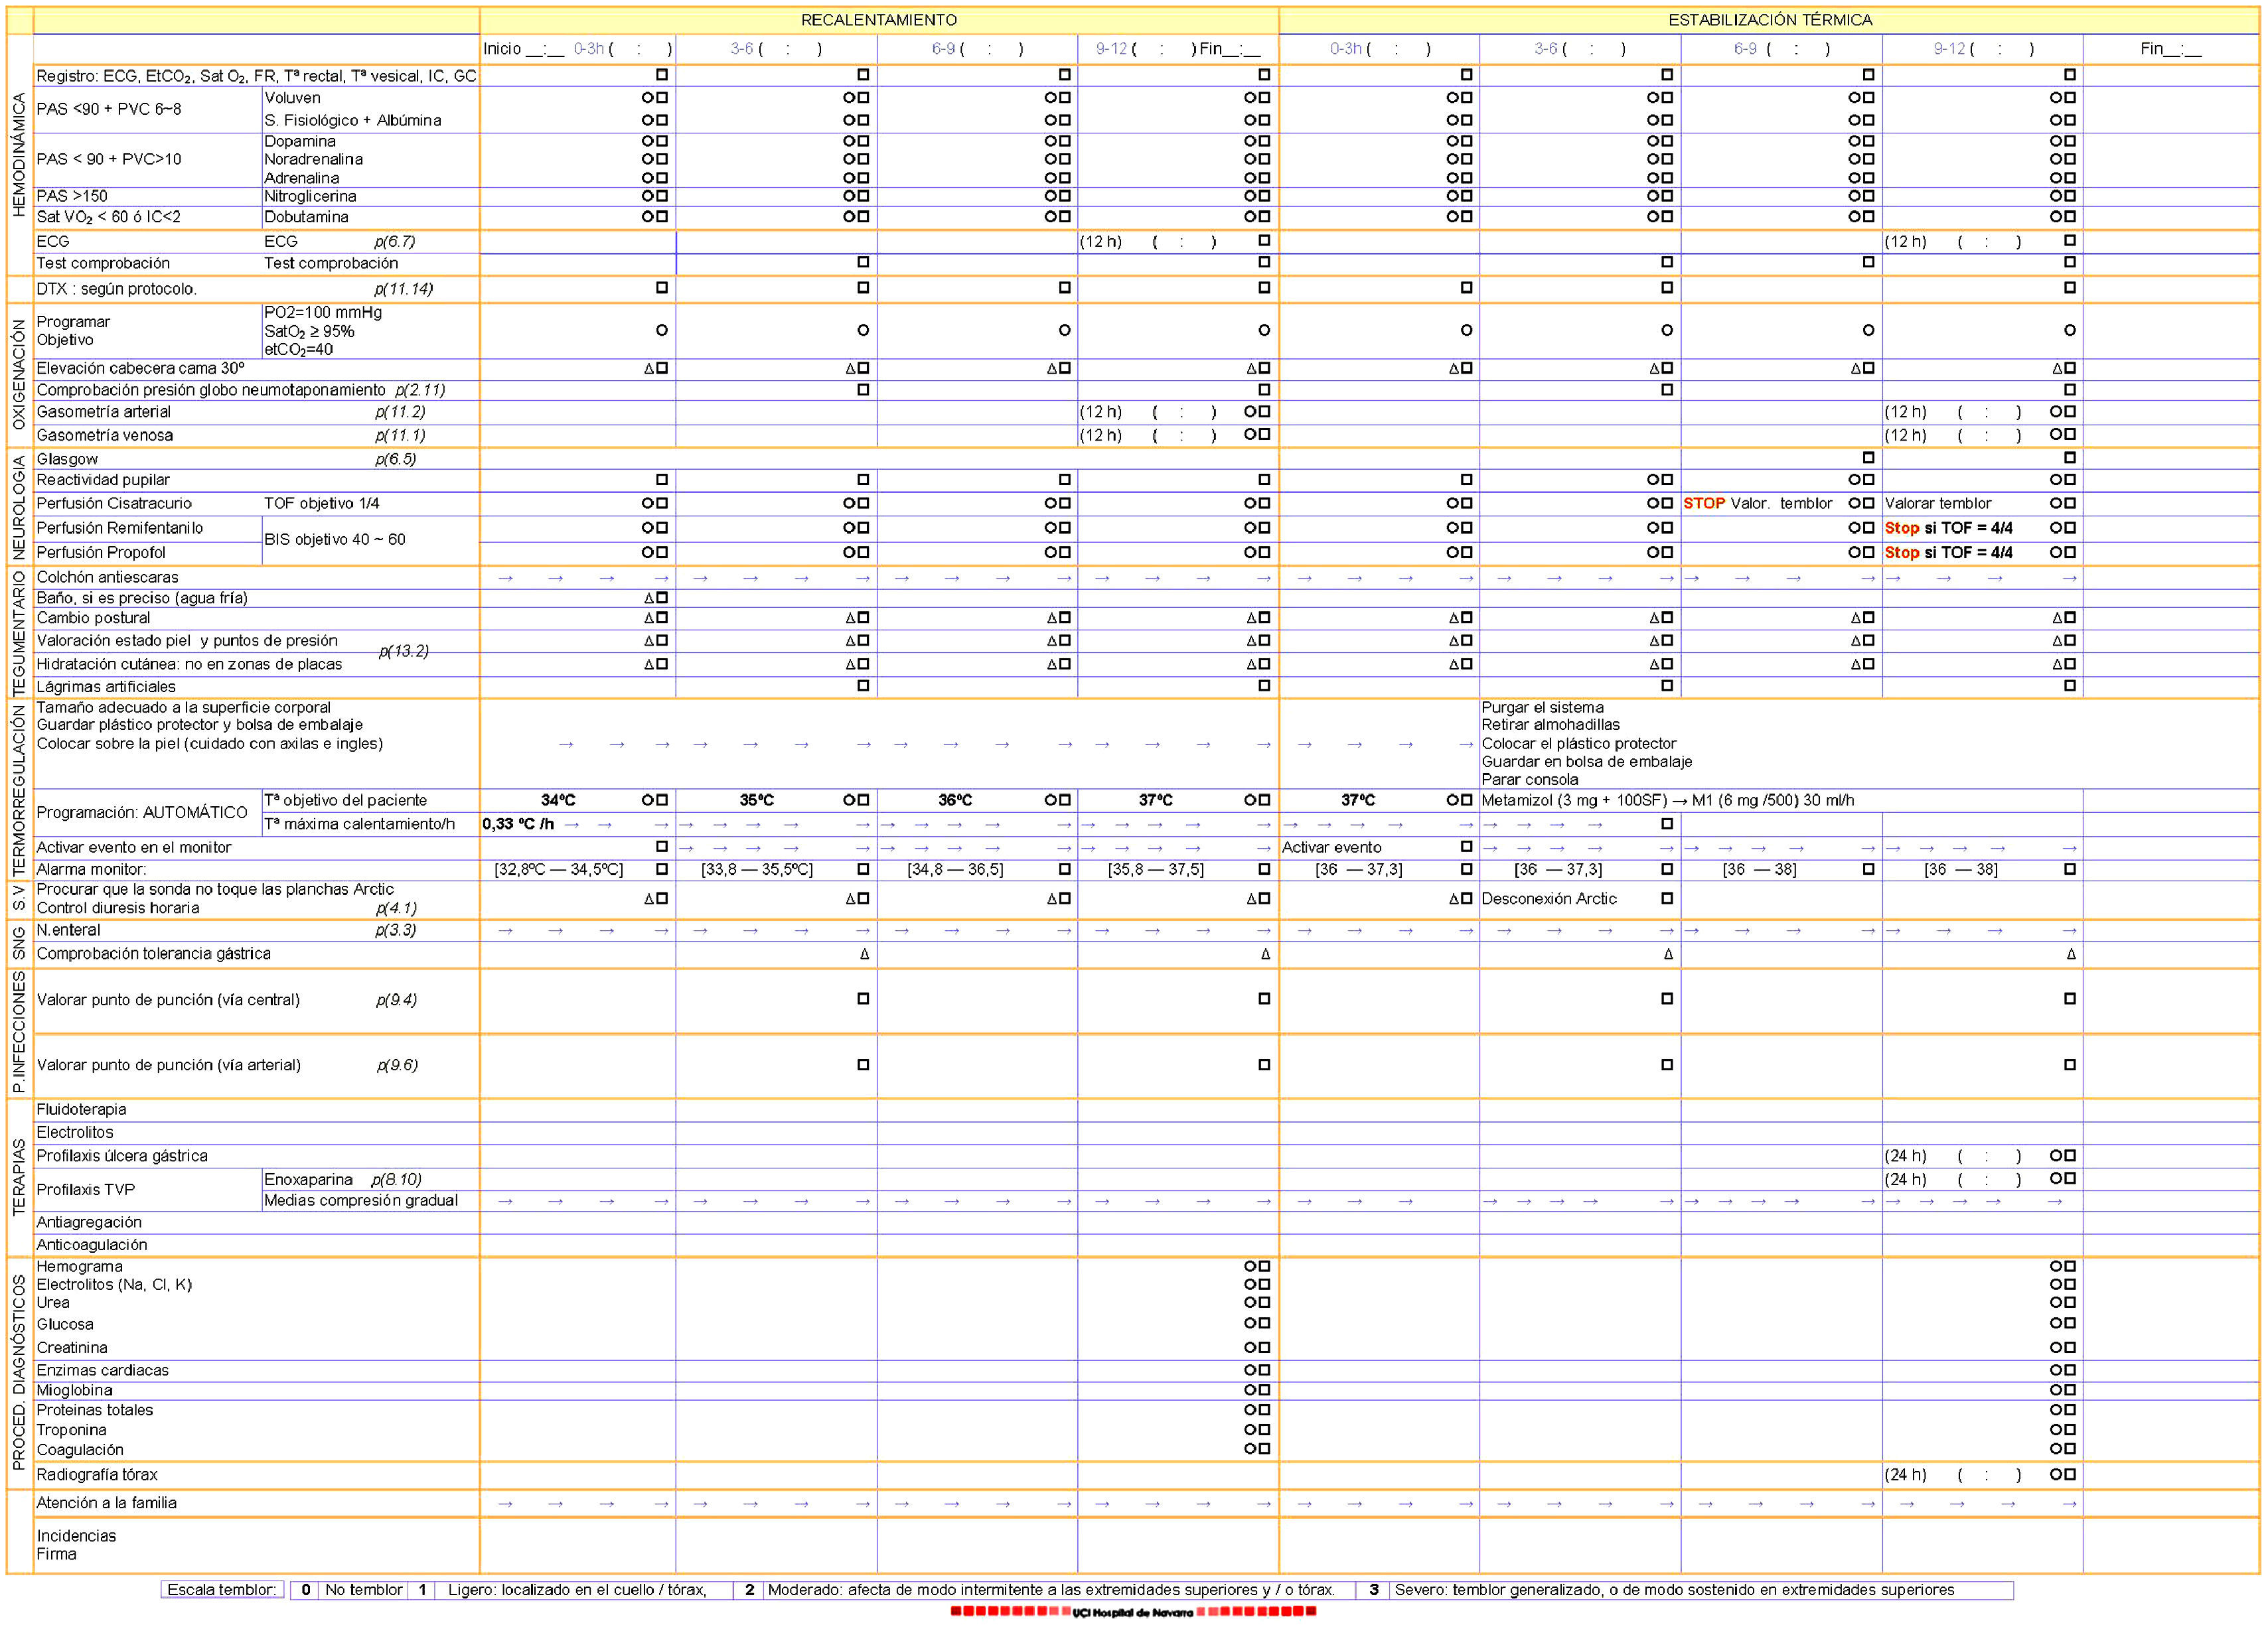
Task: Select Troponina circle in Estabilización 9-12 column
Action: [2056, 1429]
